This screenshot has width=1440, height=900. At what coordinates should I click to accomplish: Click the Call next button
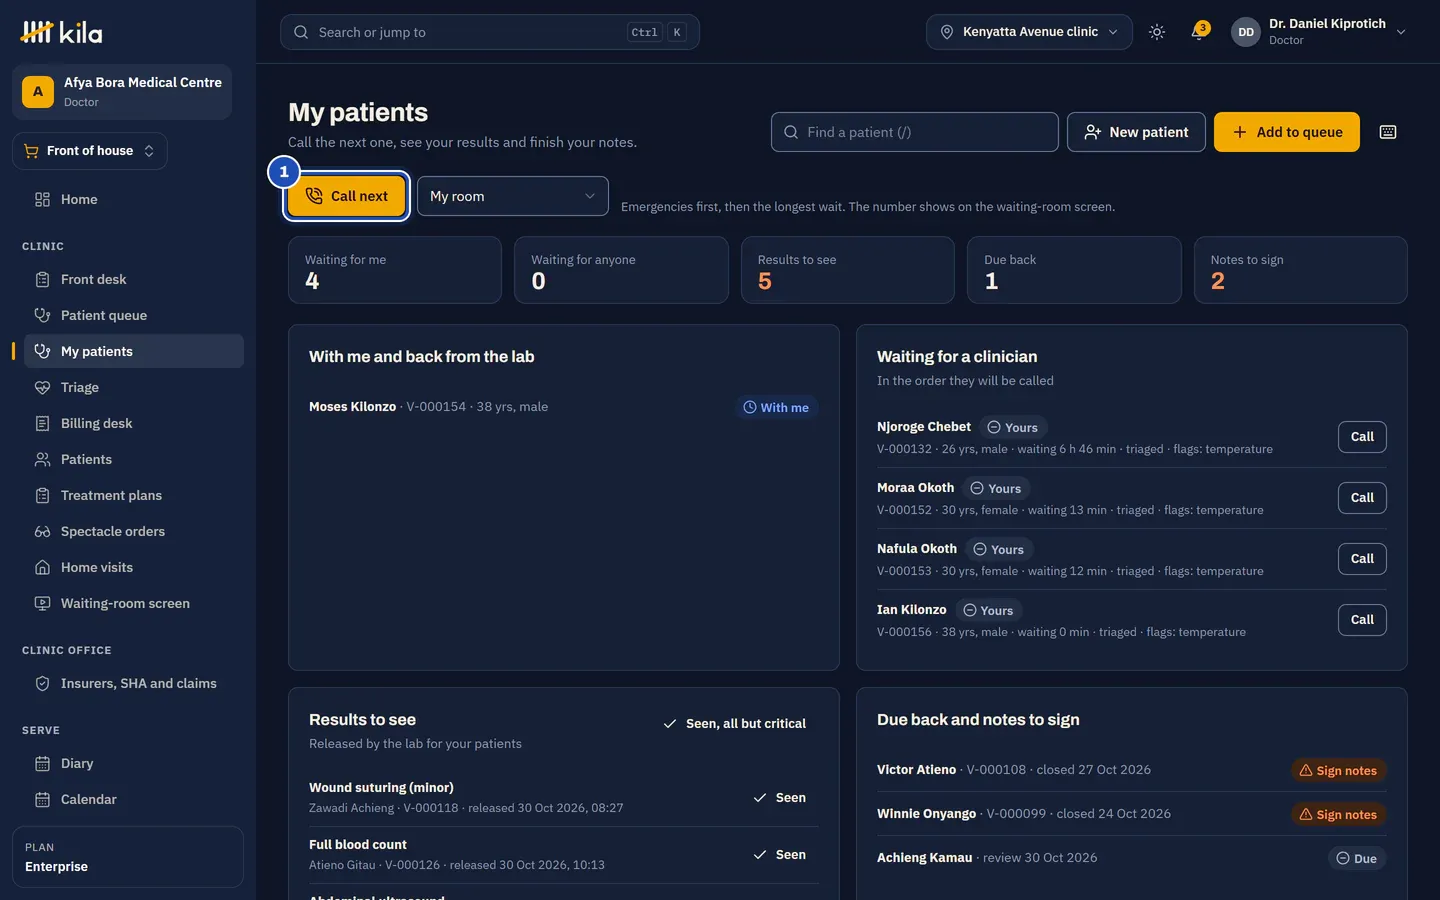(x=346, y=196)
